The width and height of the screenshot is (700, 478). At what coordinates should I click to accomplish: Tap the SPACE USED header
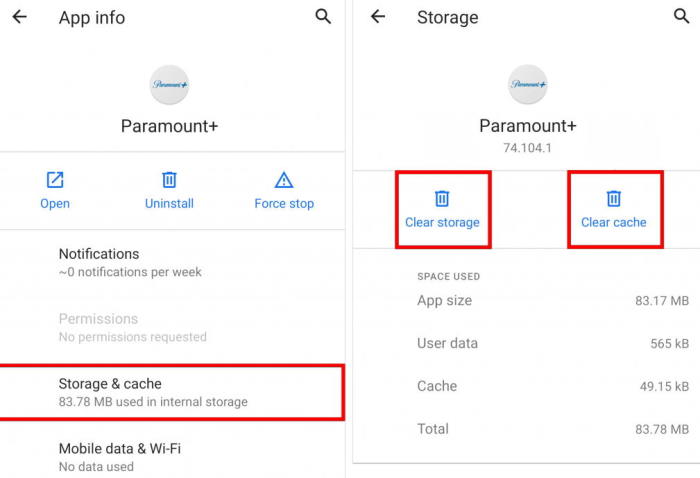tap(449, 276)
